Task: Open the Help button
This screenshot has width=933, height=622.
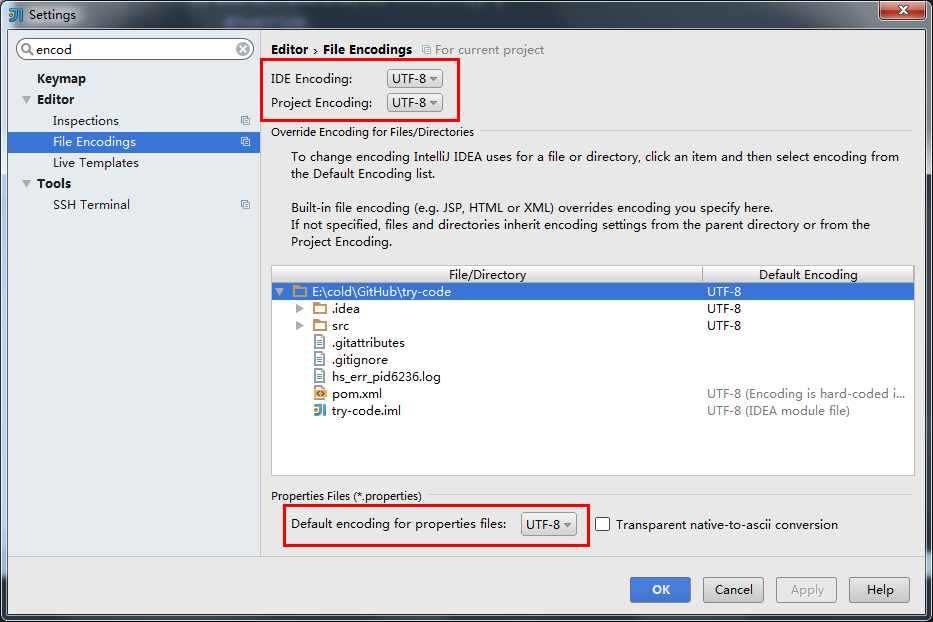Action: click(x=879, y=589)
